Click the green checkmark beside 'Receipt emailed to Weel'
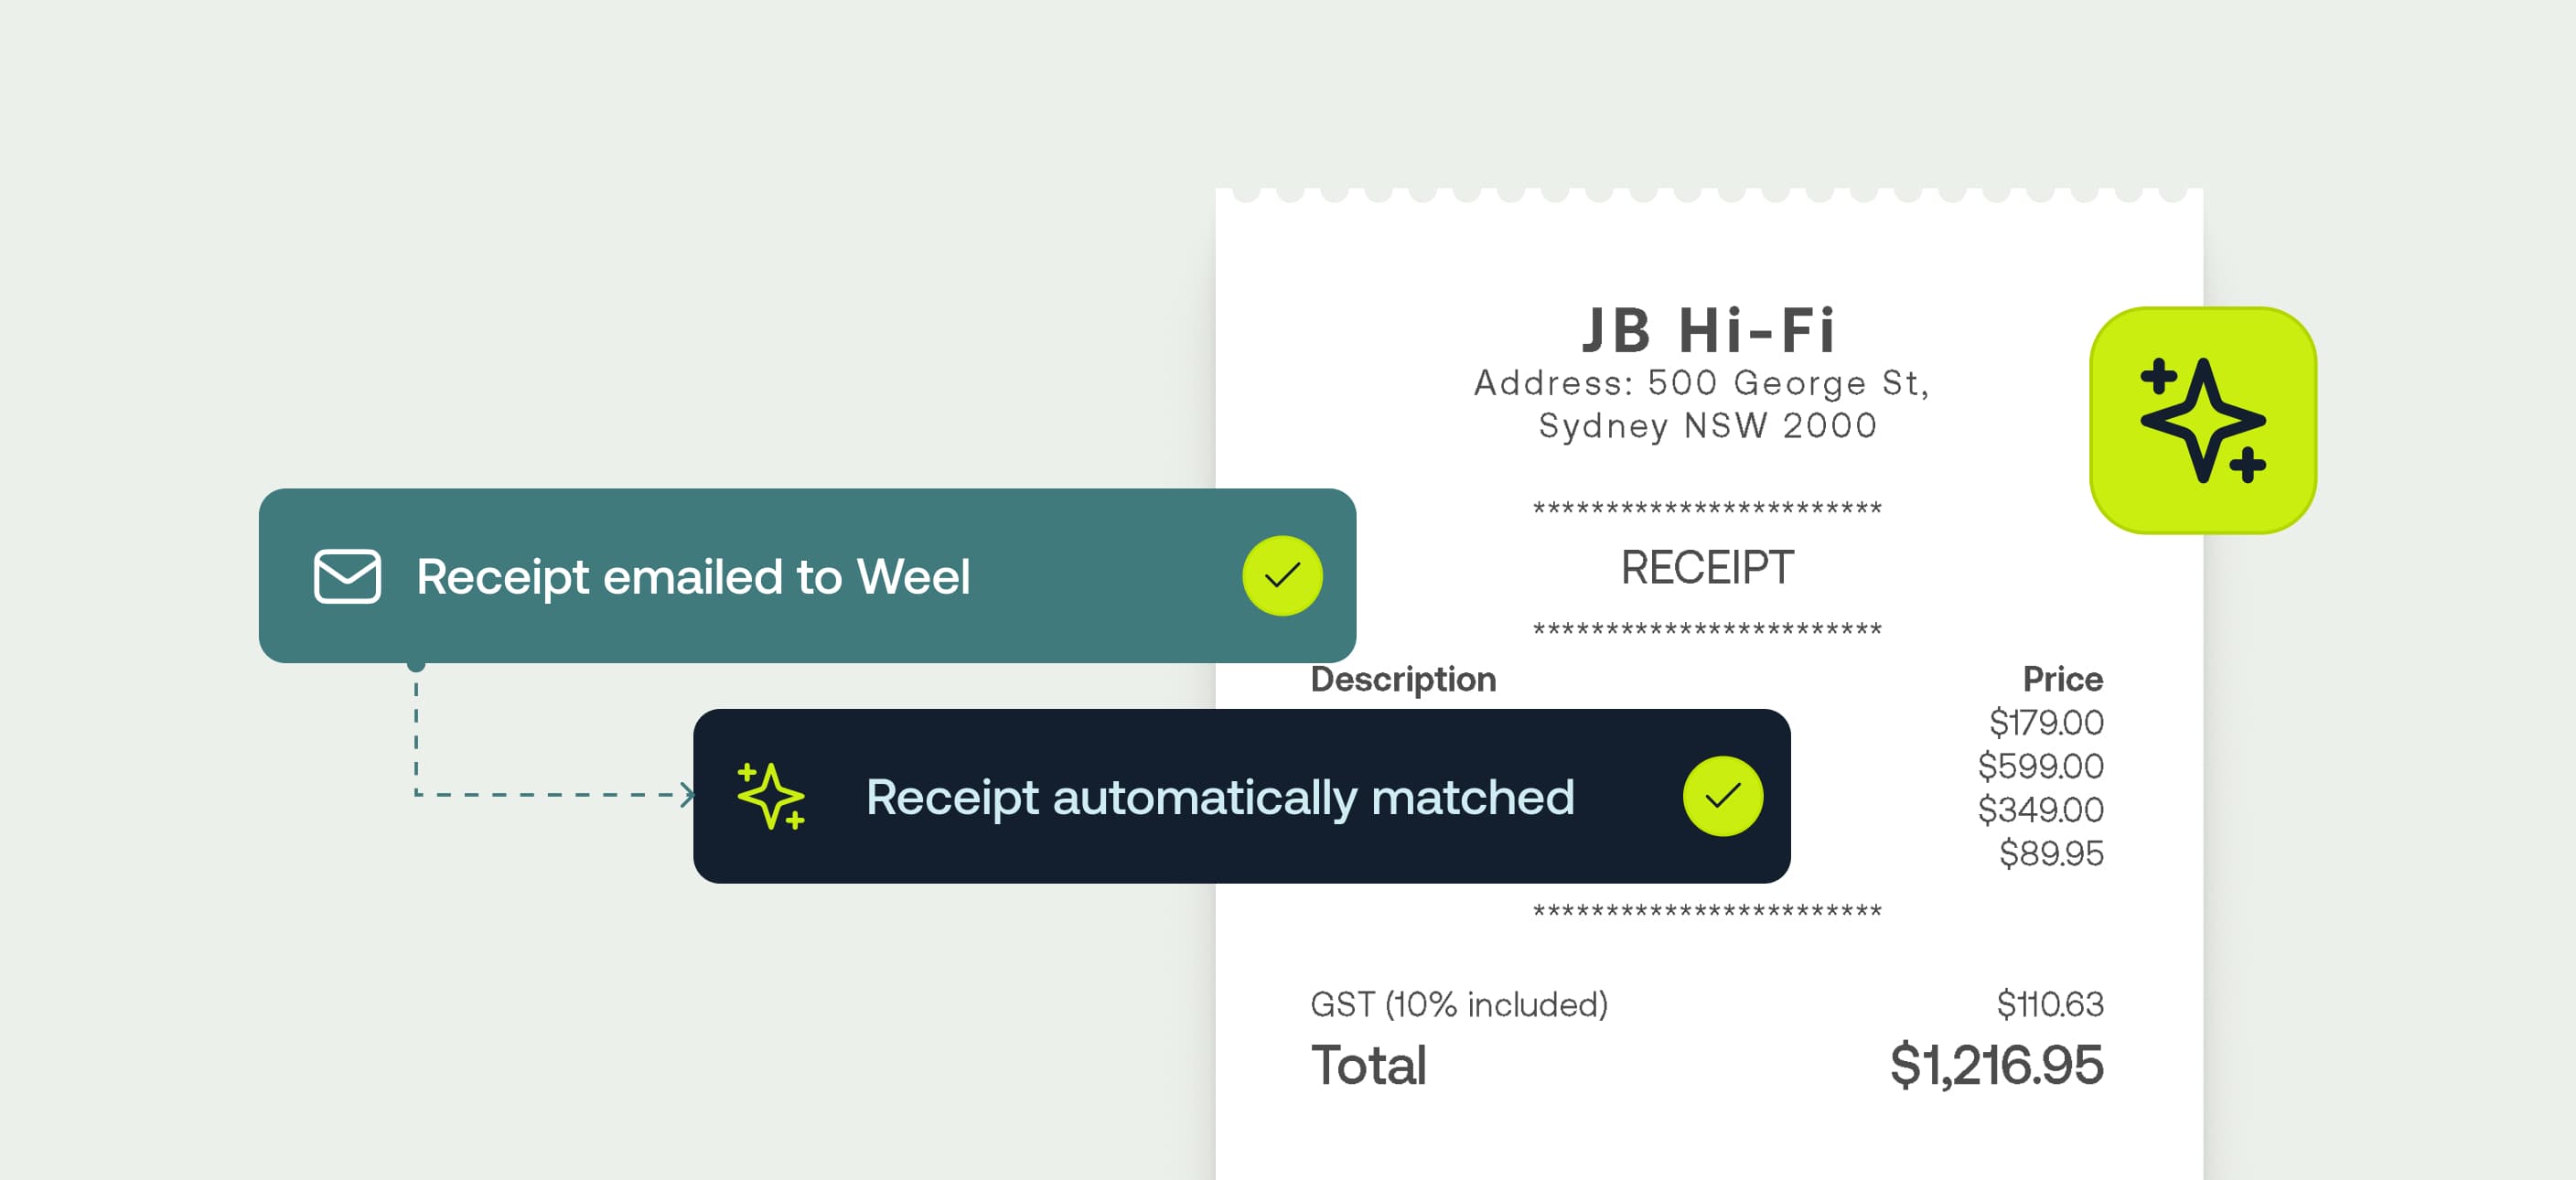 coord(1282,576)
